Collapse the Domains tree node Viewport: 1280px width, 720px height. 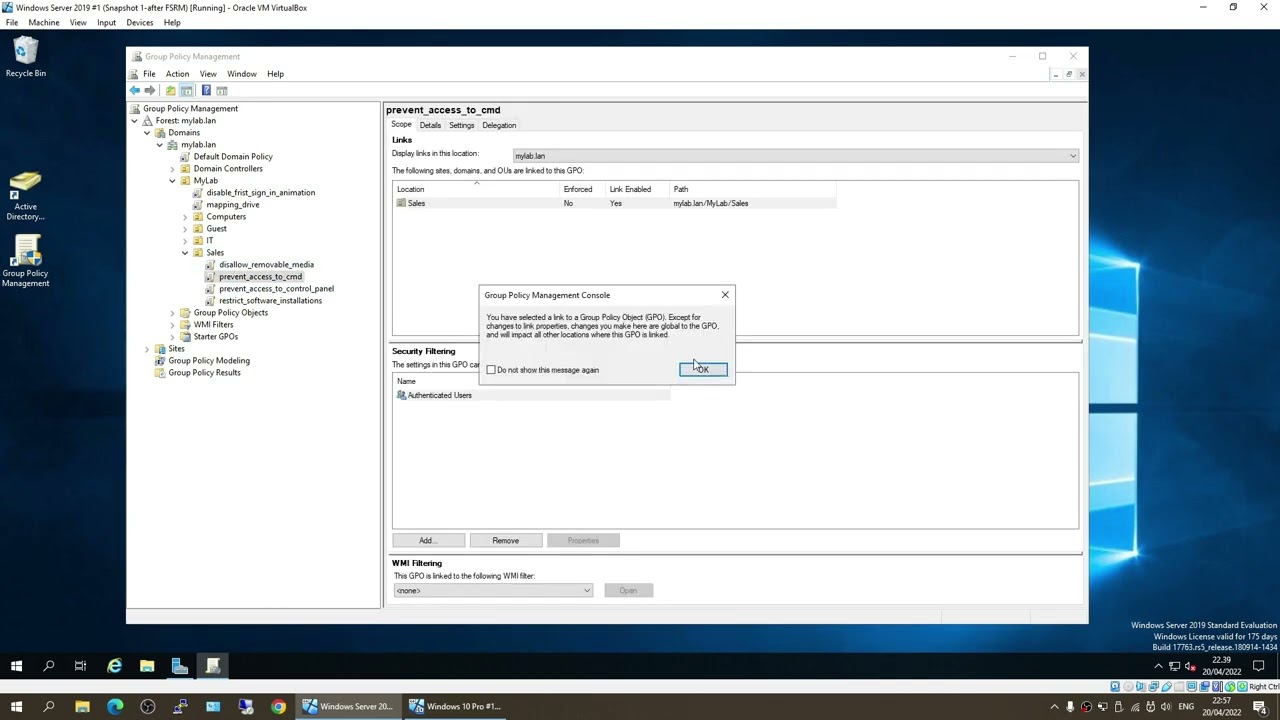(147, 133)
